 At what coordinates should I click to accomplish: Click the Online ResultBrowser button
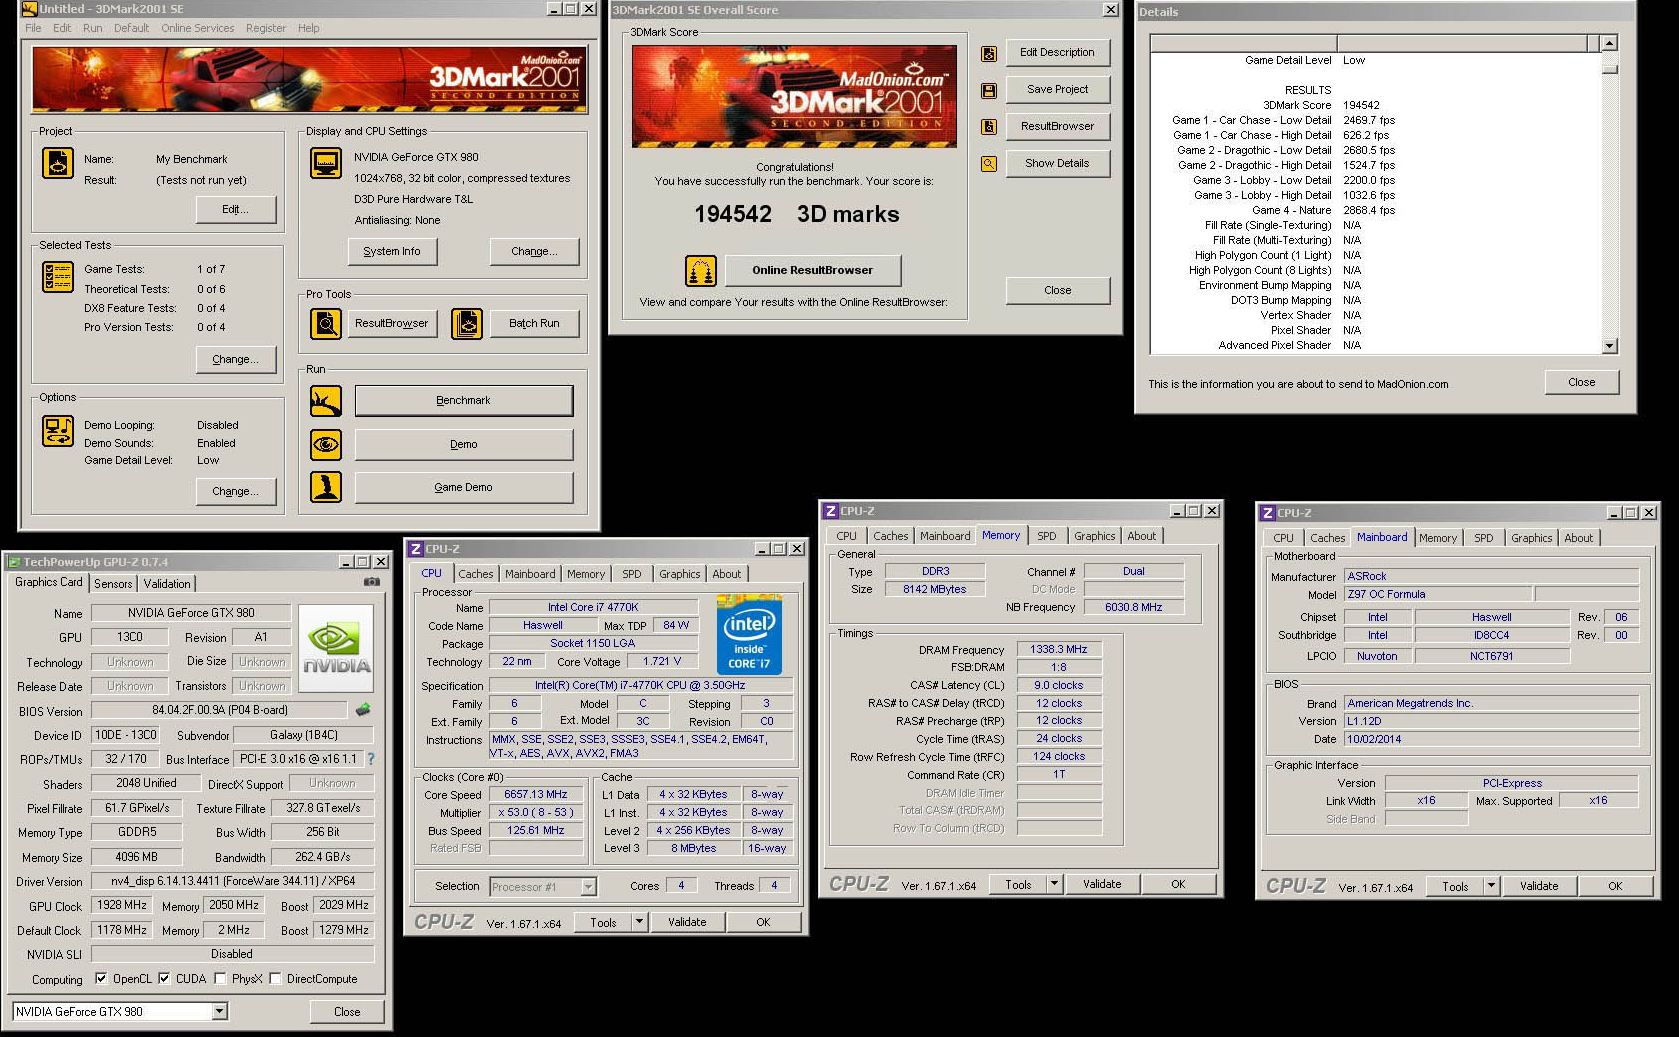812,270
